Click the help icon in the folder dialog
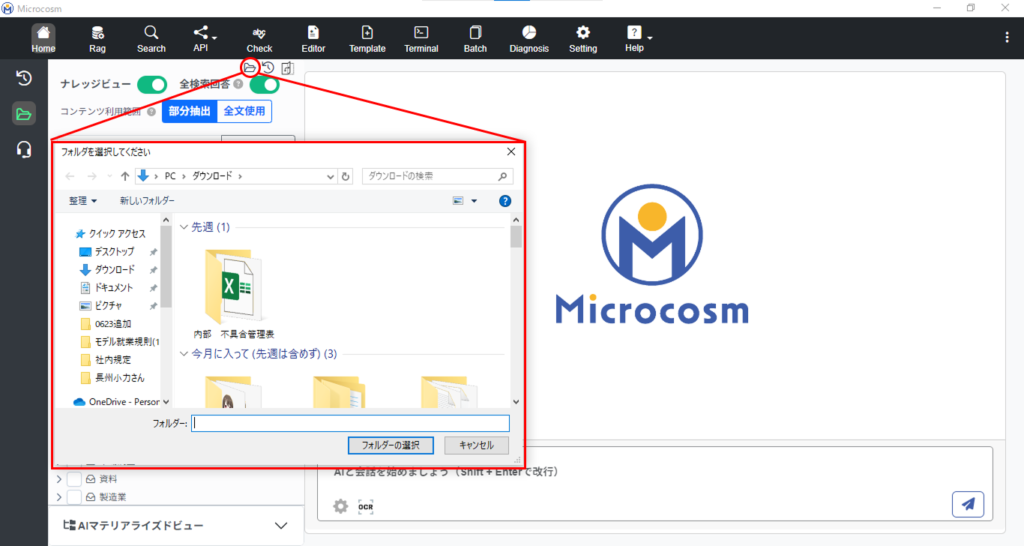This screenshot has height=546, width=1024. (505, 201)
